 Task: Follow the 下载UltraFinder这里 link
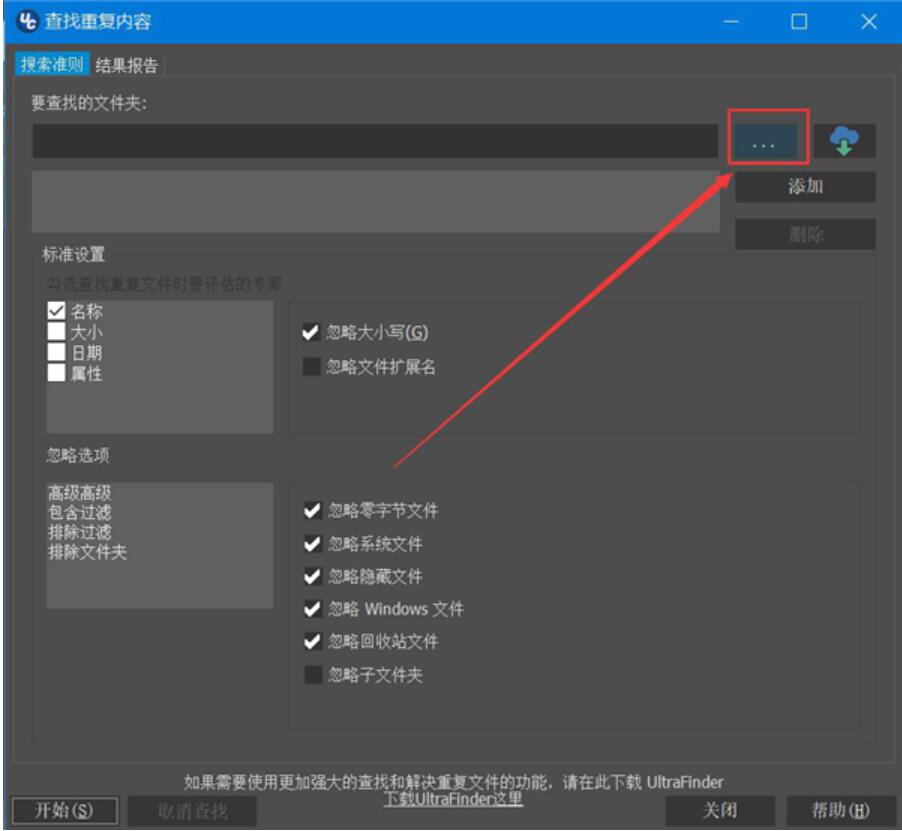453,799
